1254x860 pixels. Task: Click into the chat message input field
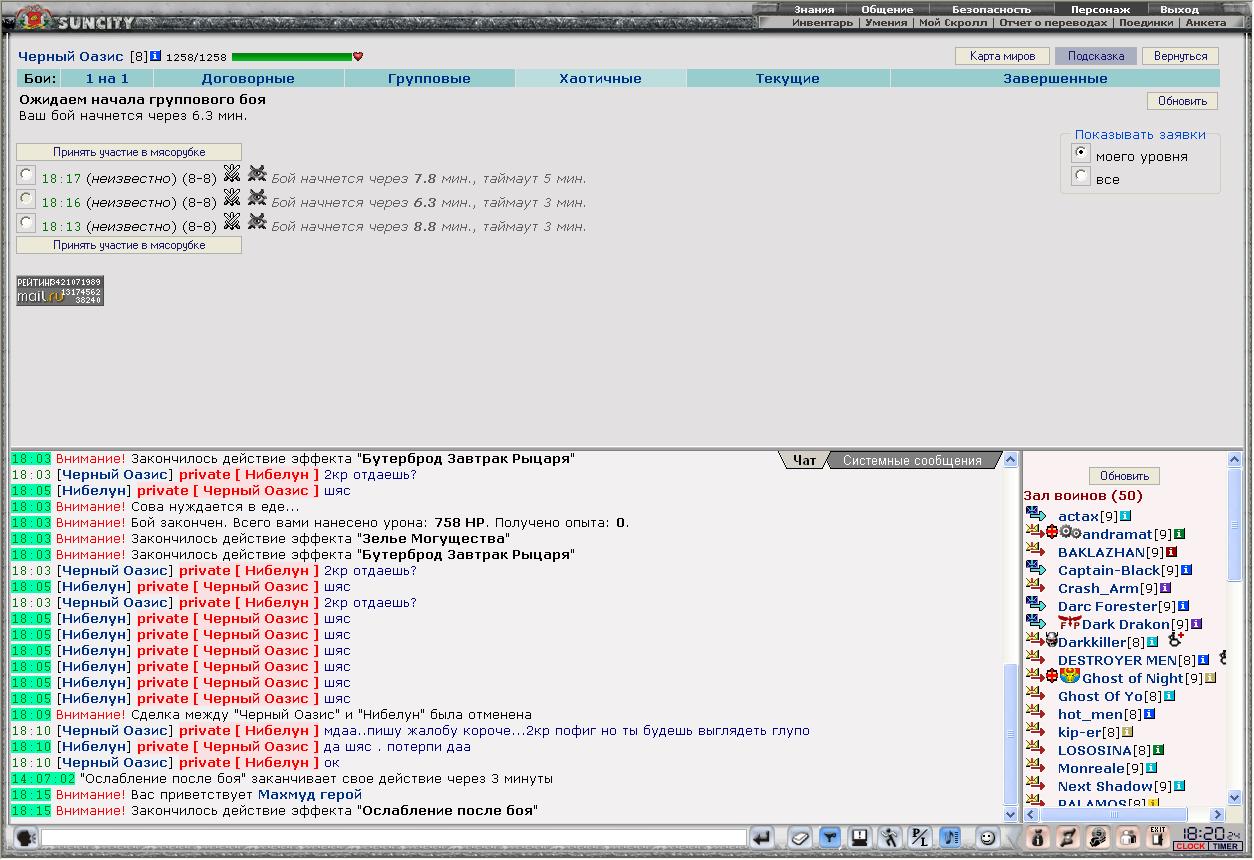click(394, 838)
